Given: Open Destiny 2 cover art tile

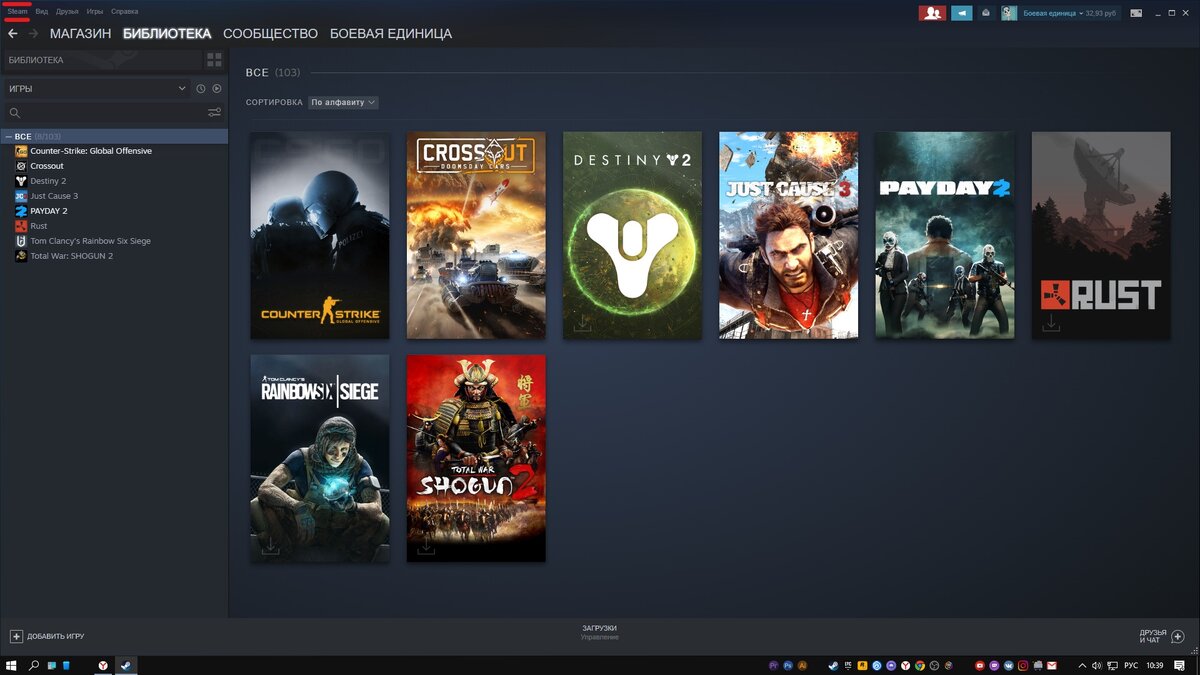Looking at the screenshot, I should tap(632, 235).
